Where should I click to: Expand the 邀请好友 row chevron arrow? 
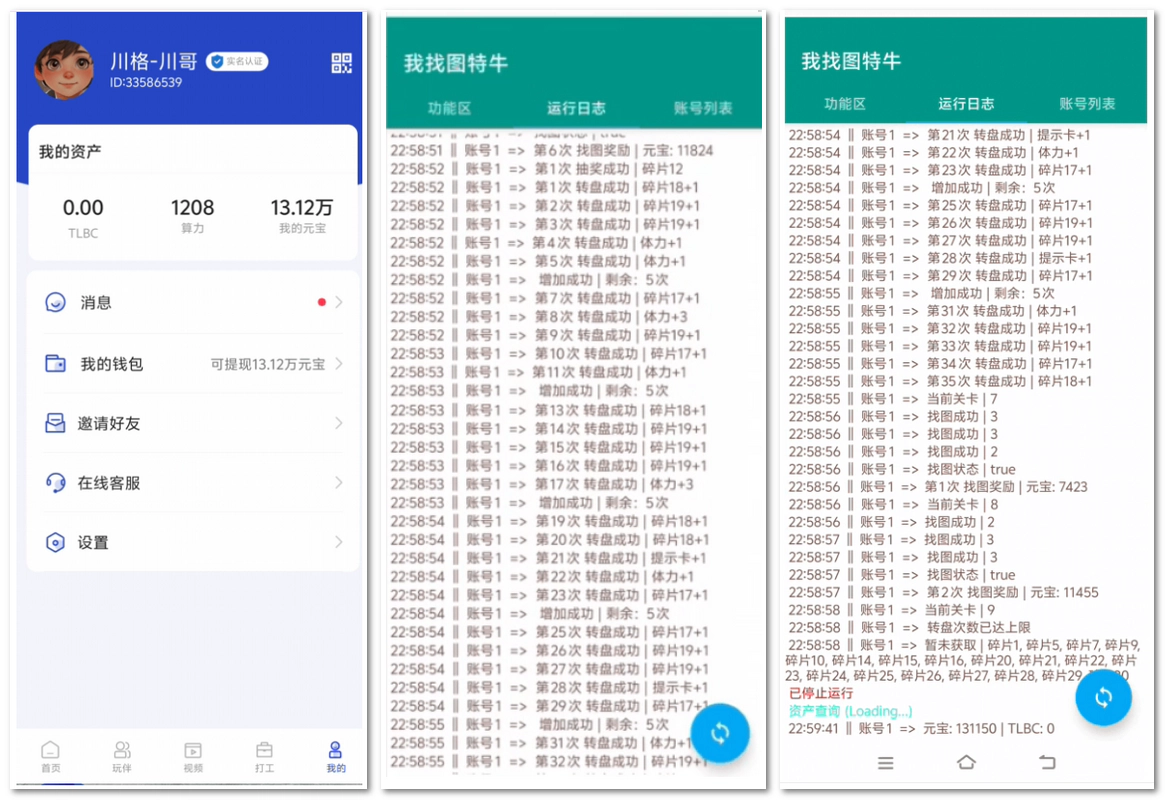pyautogui.click(x=339, y=424)
